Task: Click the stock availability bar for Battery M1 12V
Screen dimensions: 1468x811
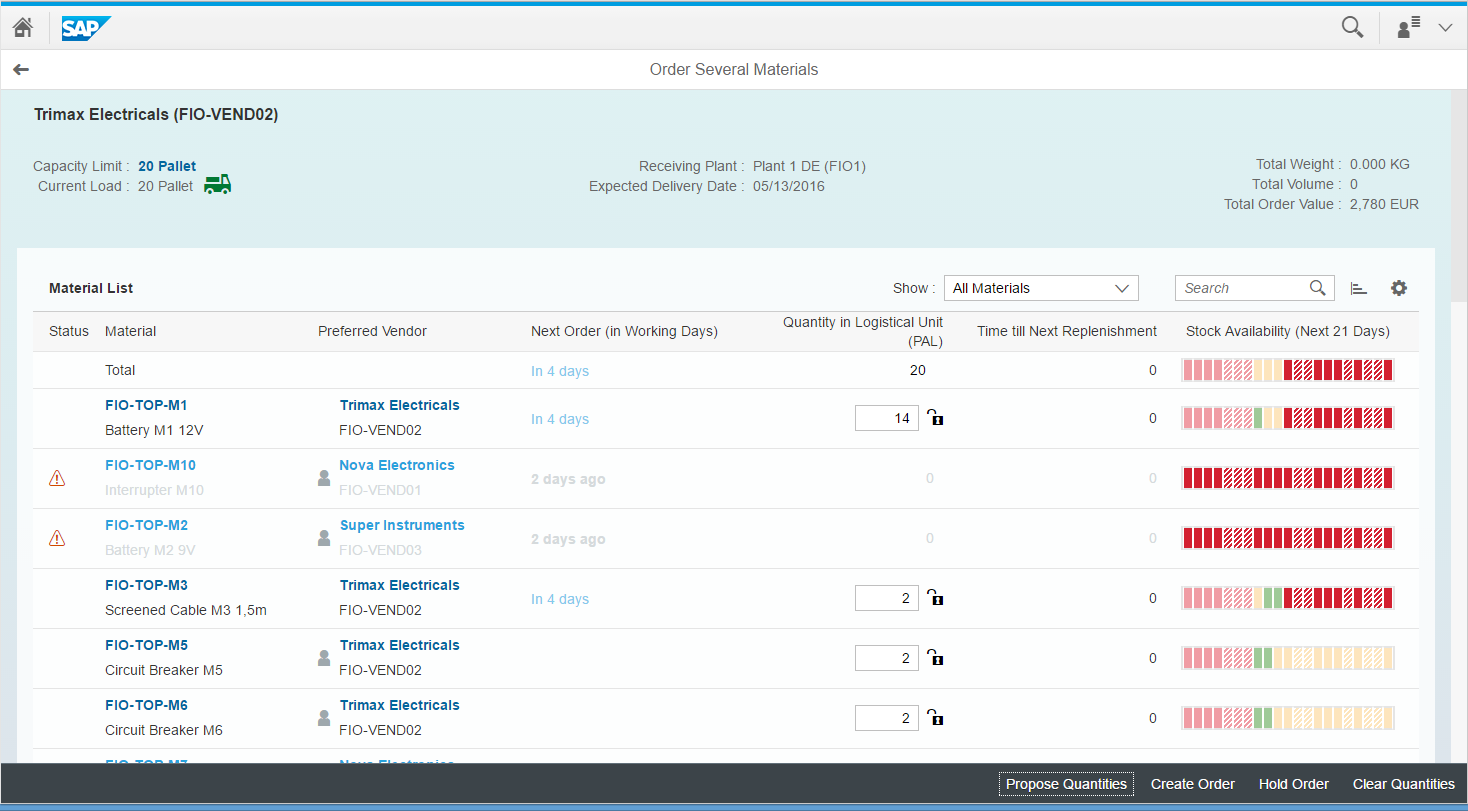Action: coord(1287,417)
